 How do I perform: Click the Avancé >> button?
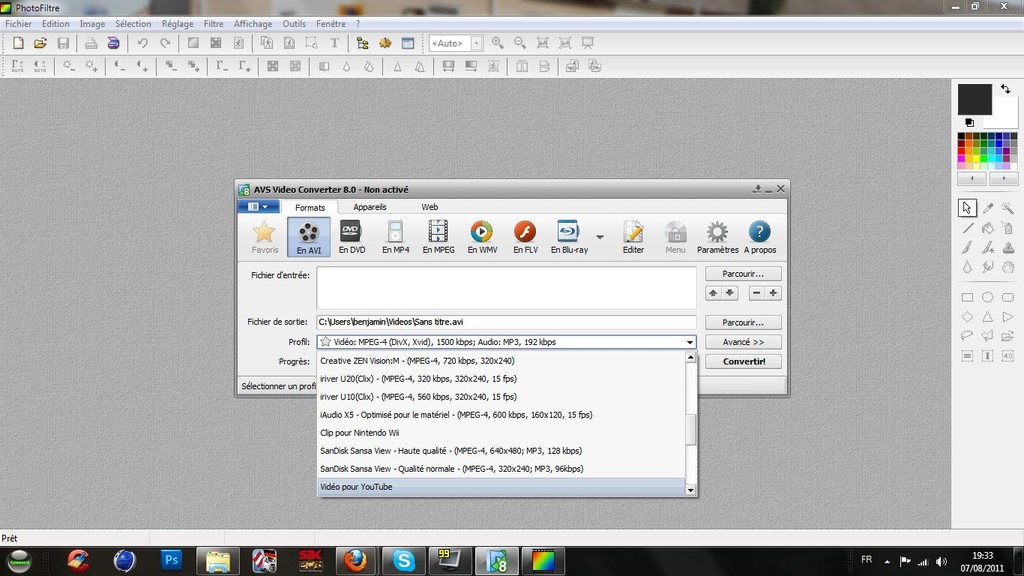(x=743, y=342)
